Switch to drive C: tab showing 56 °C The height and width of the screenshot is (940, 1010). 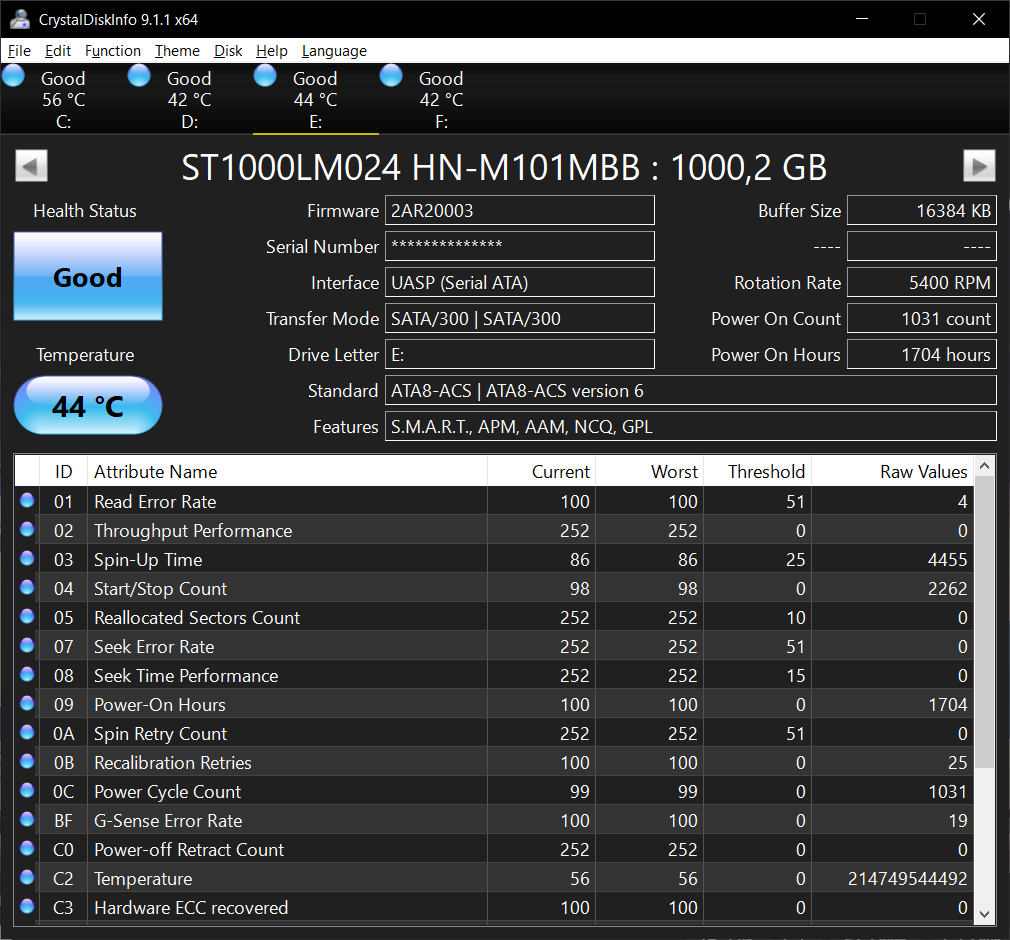[x=63, y=99]
